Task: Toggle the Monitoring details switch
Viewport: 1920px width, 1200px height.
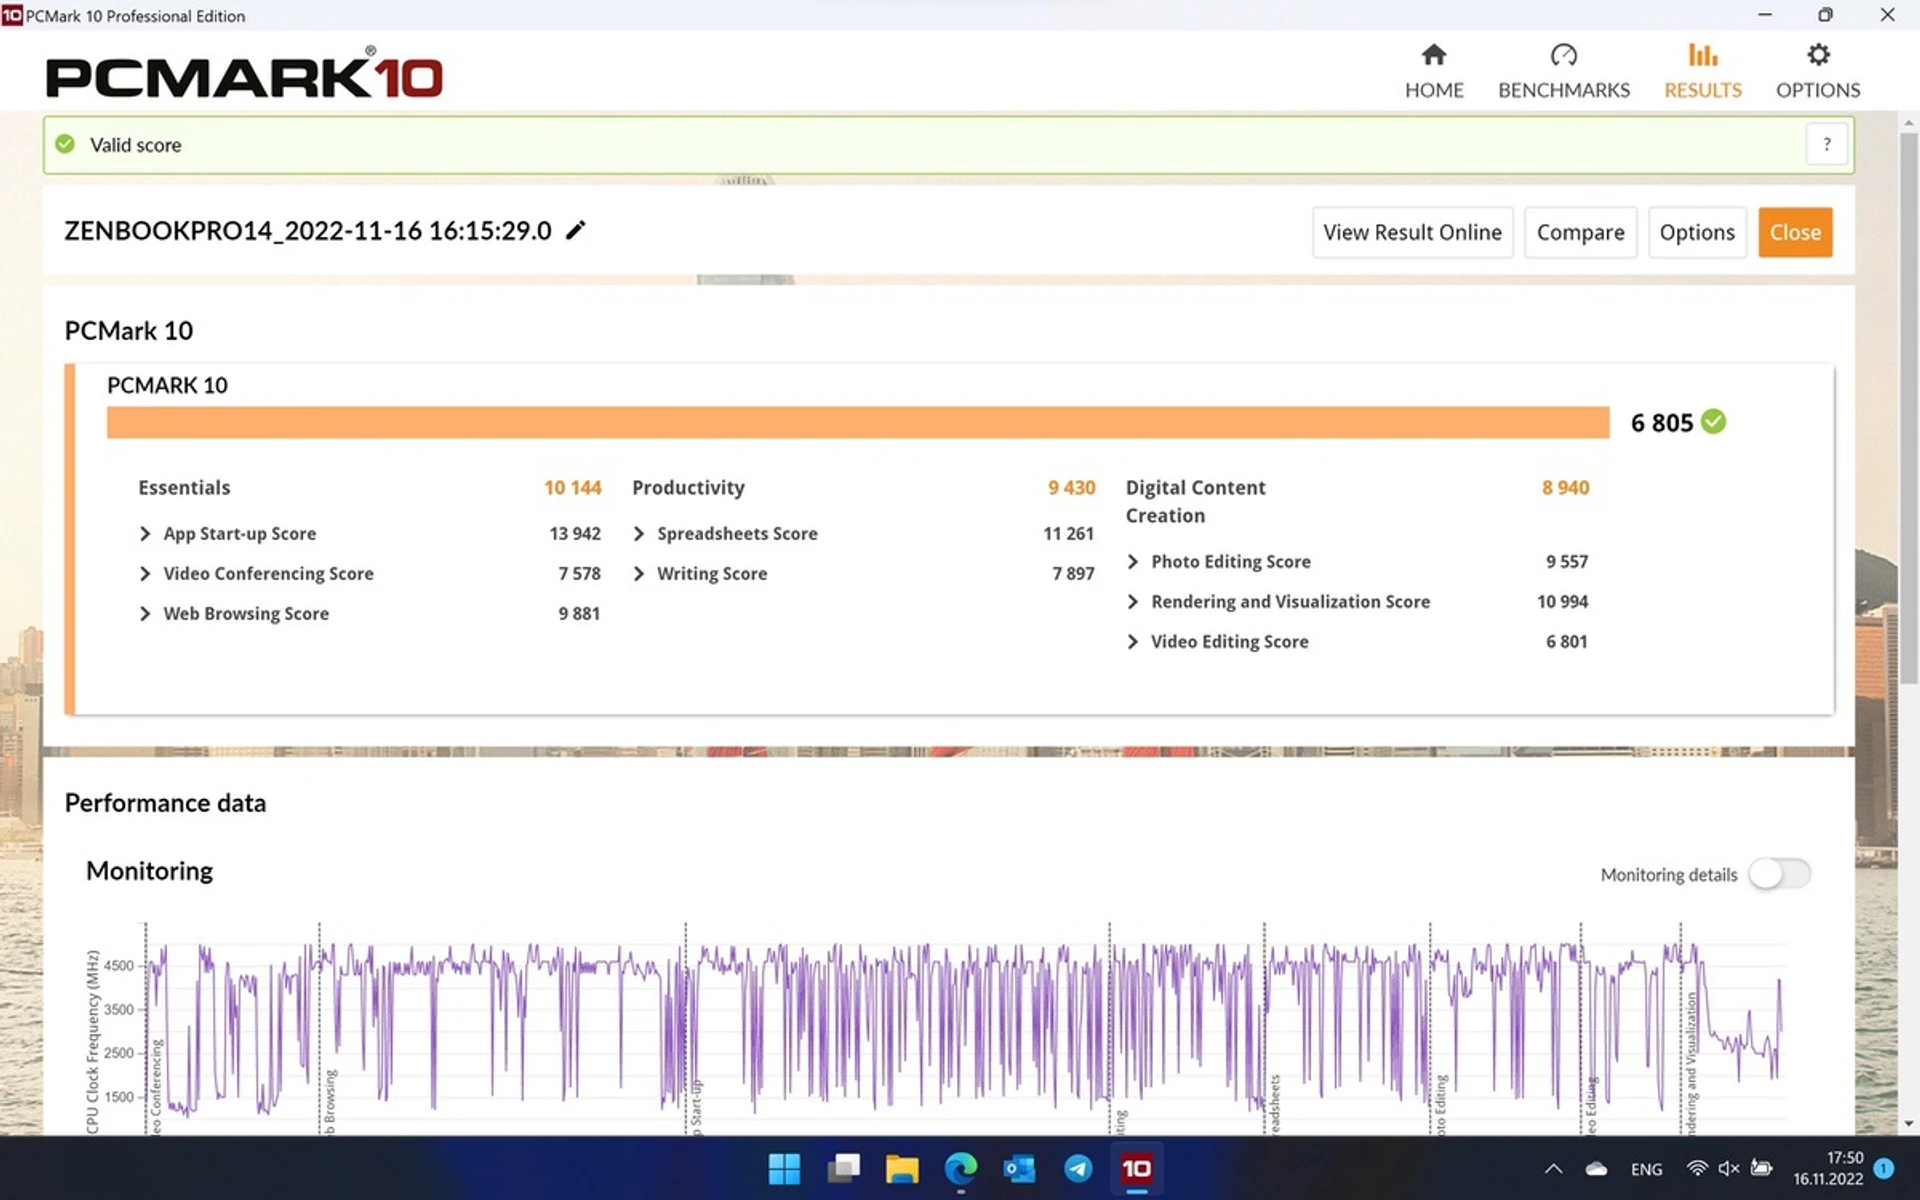Action: pos(1780,874)
